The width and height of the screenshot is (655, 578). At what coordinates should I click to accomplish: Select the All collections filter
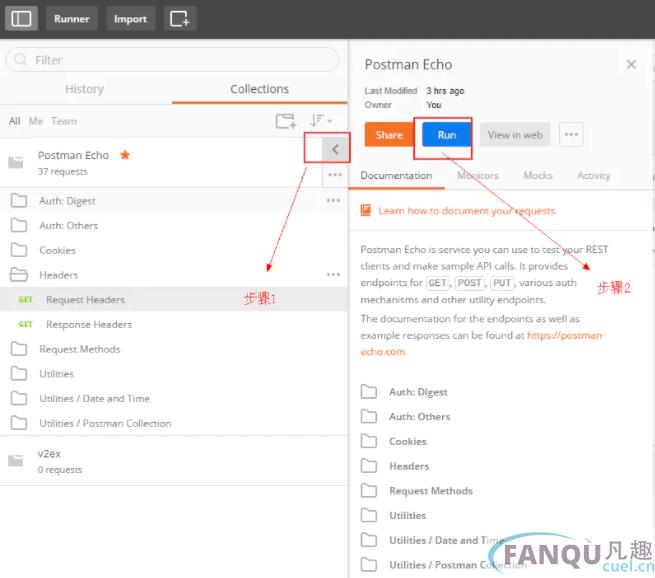point(15,121)
